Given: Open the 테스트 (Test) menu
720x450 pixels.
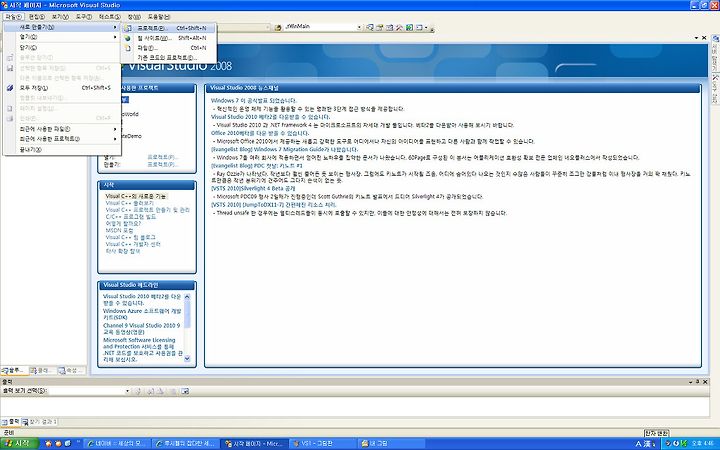Looking at the screenshot, I should tap(109, 17).
